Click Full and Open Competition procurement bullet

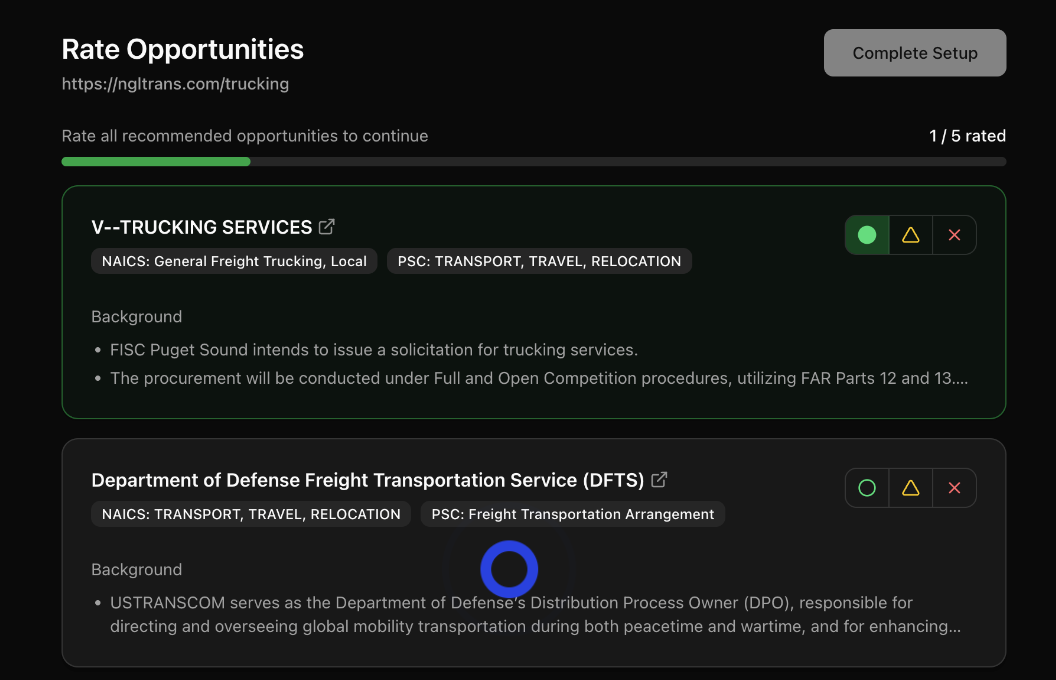pos(539,378)
